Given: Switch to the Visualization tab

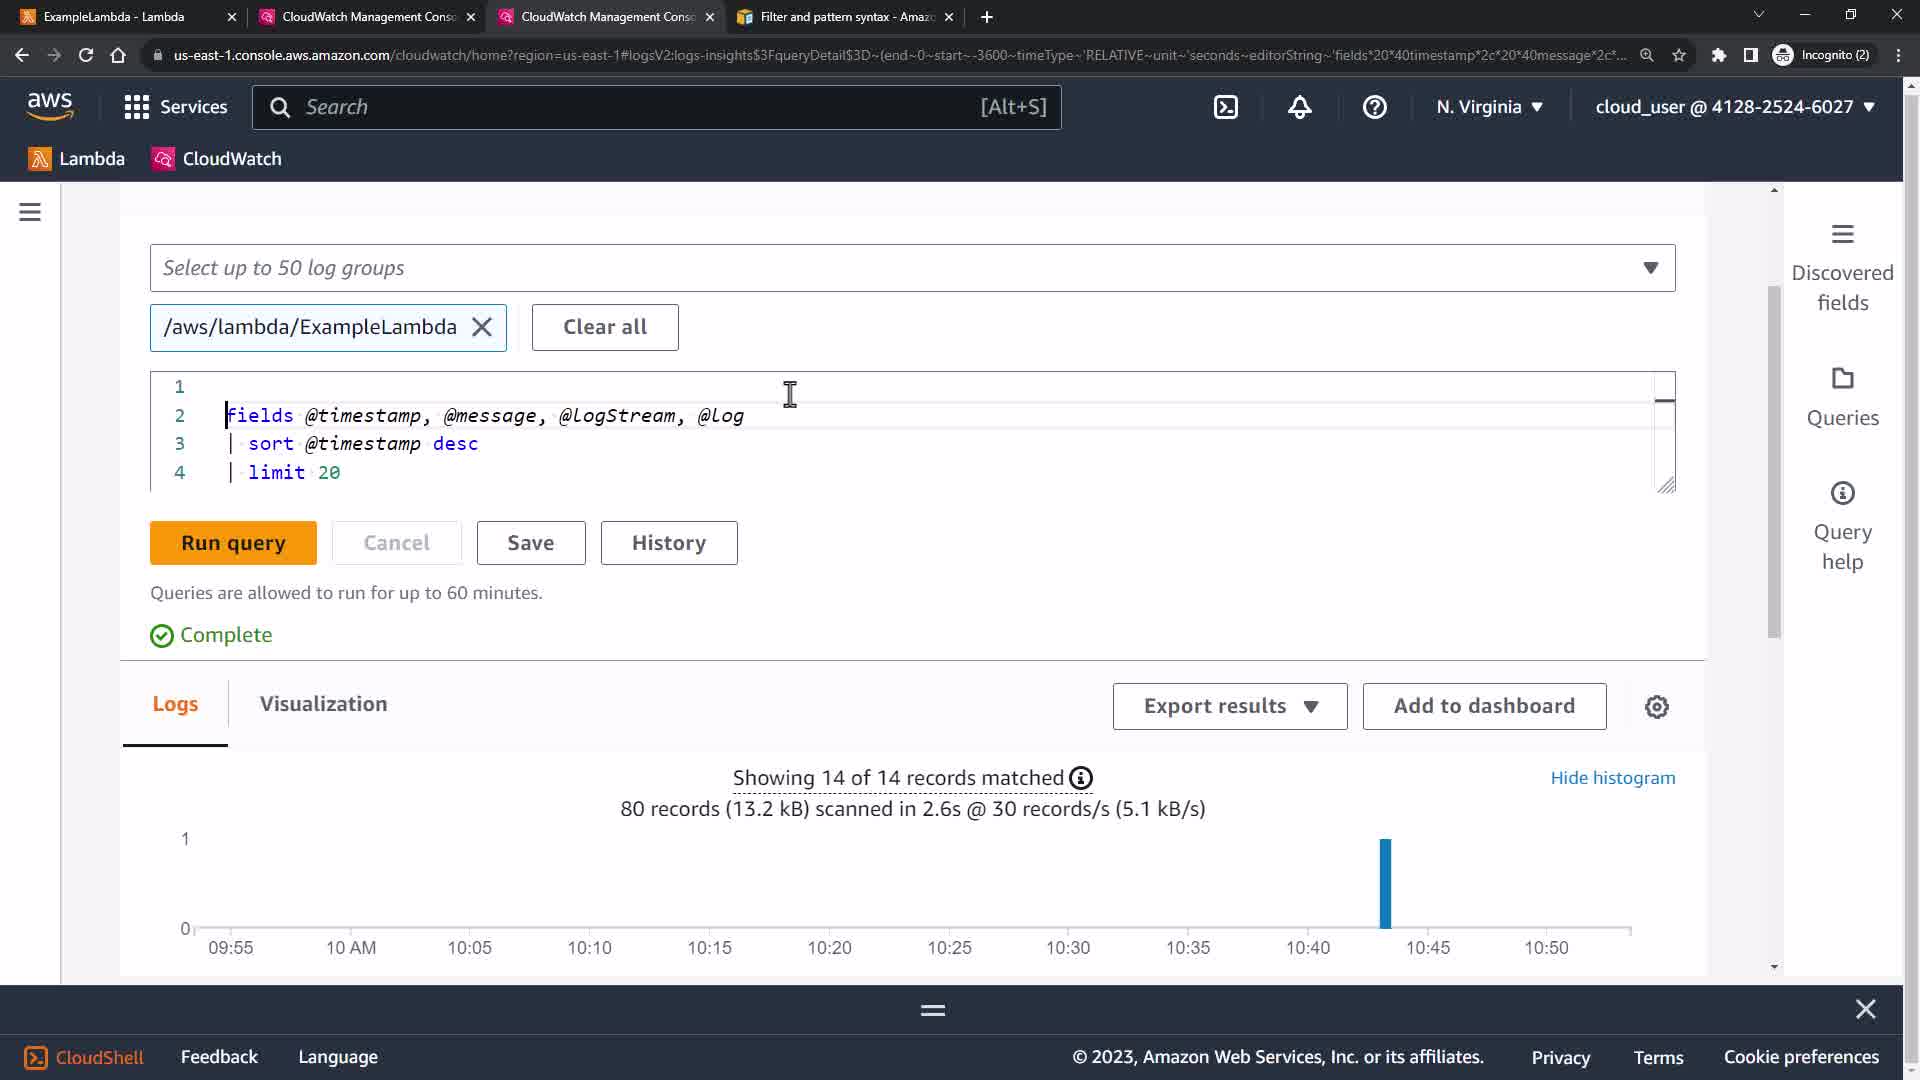Looking at the screenshot, I should click(323, 704).
